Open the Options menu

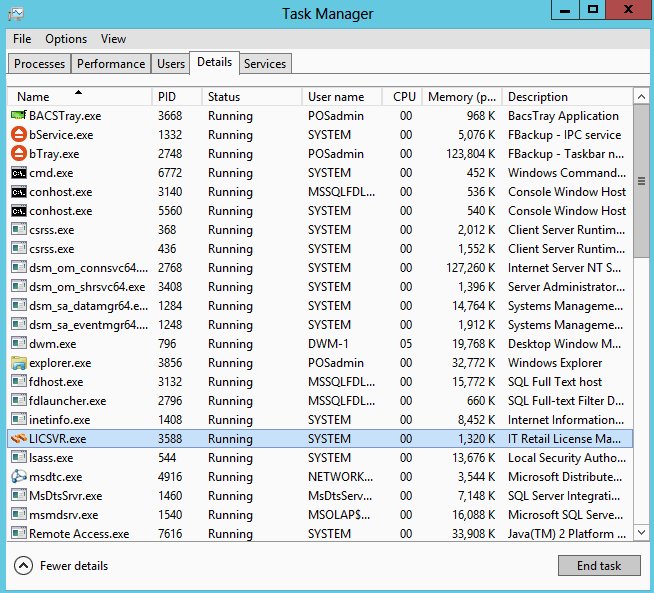(66, 39)
